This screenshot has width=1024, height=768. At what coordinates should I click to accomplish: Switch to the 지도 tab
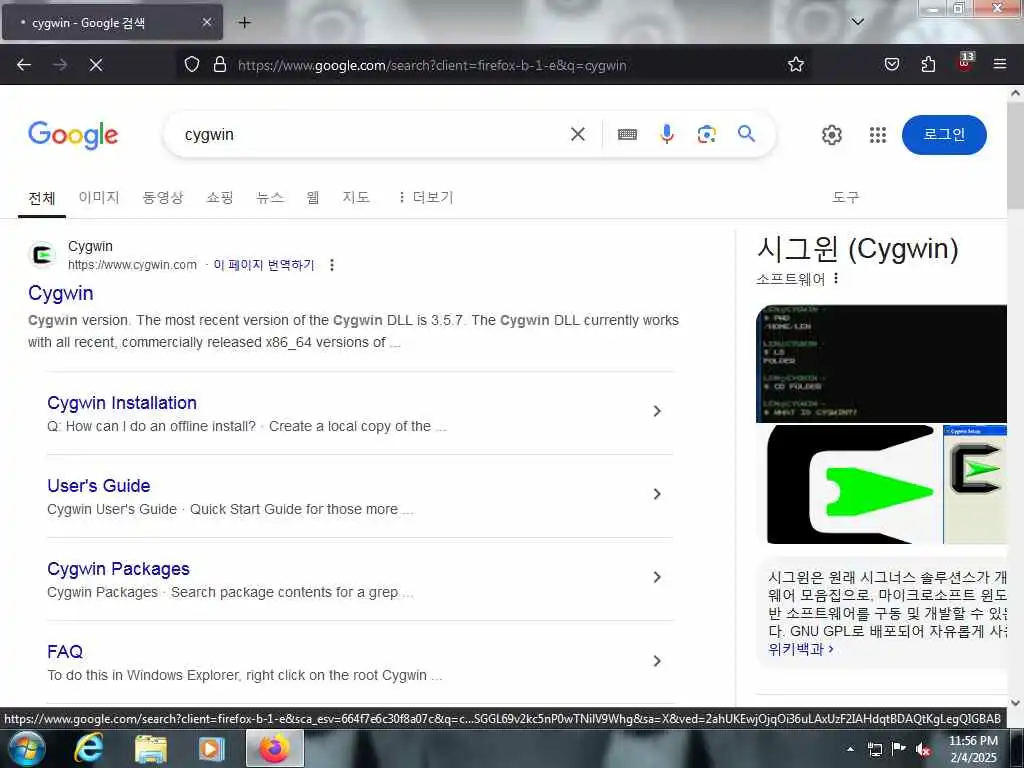(356, 197)
